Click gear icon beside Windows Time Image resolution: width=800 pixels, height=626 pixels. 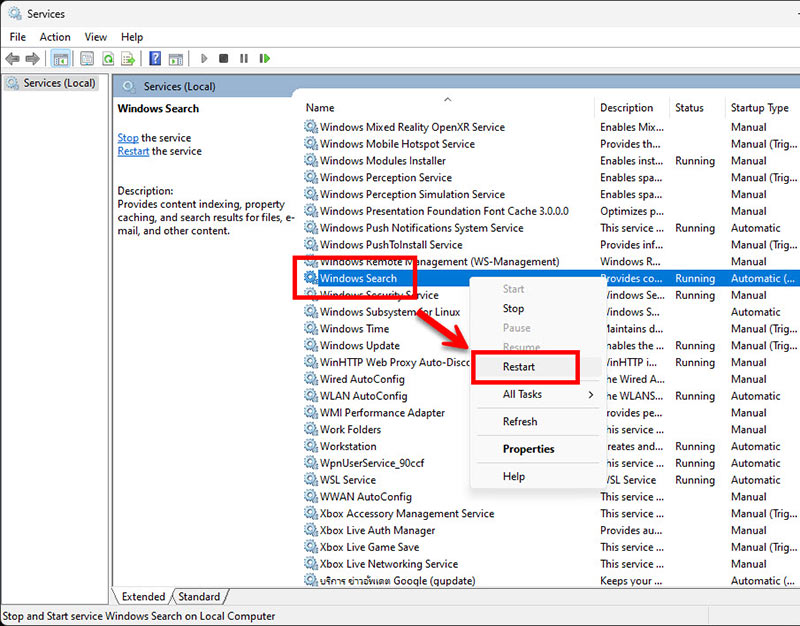[311, 328]
